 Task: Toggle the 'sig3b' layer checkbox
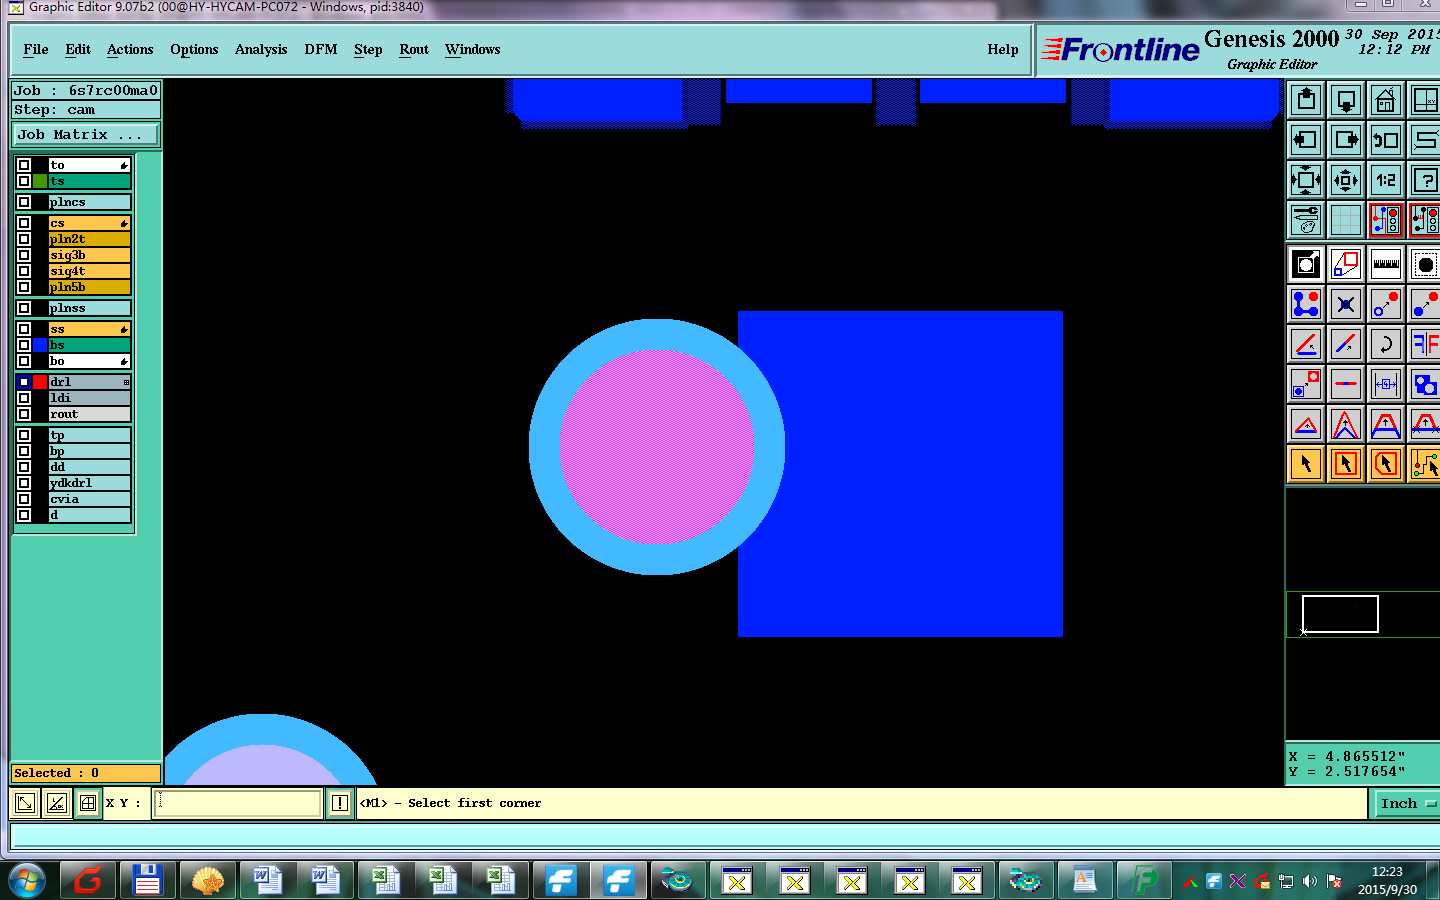click(x=24, y=255)
